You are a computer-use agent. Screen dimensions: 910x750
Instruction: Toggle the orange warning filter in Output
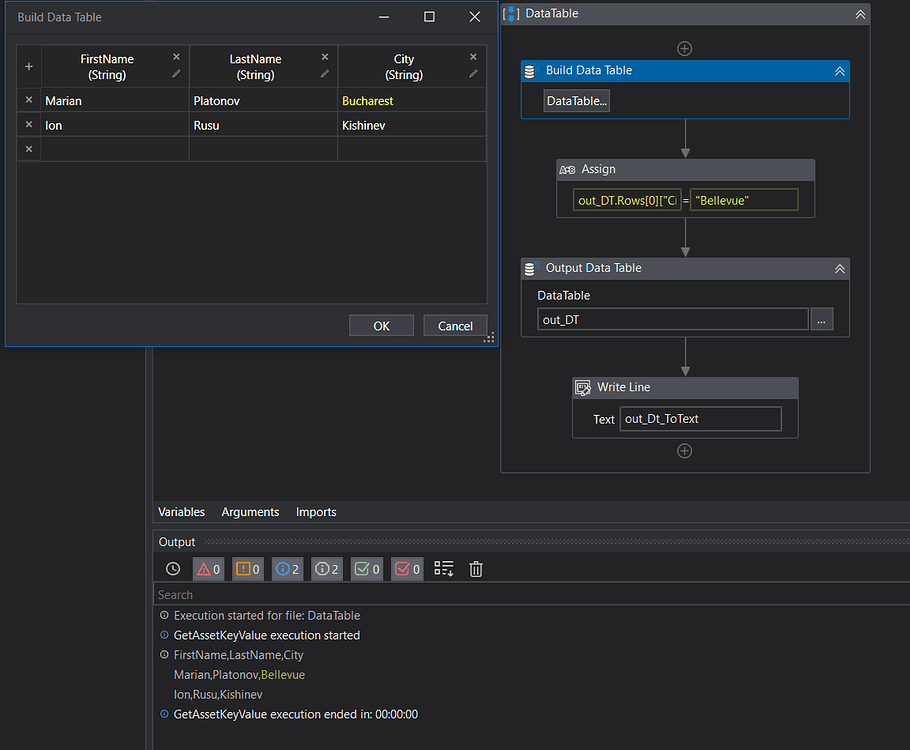(x=247, y=569)
